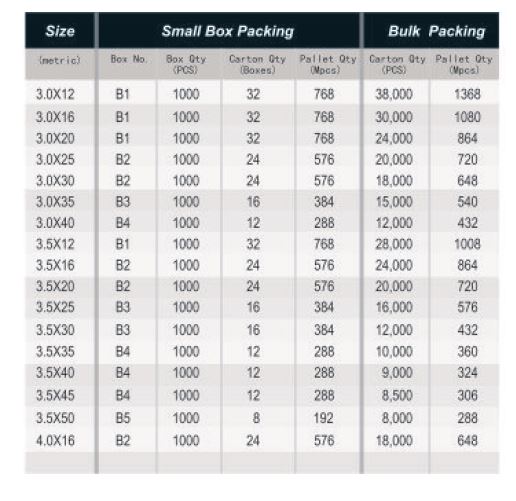
Task: Click the 38,000 bulk carton quantity
Action: click(x=394, y=94)
